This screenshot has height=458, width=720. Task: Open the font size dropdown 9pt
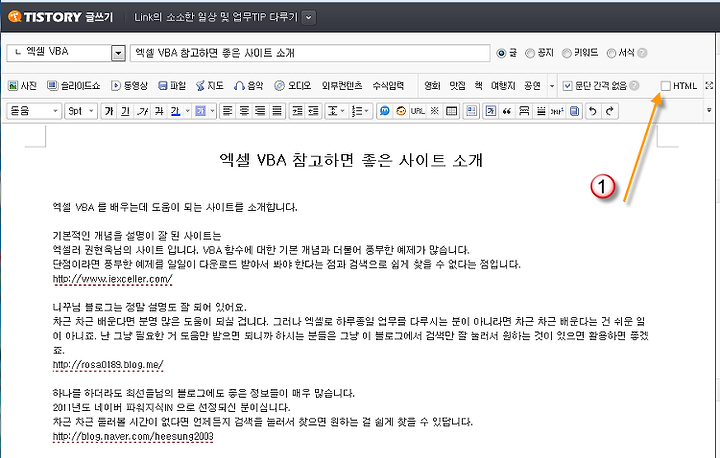[81, 111]
